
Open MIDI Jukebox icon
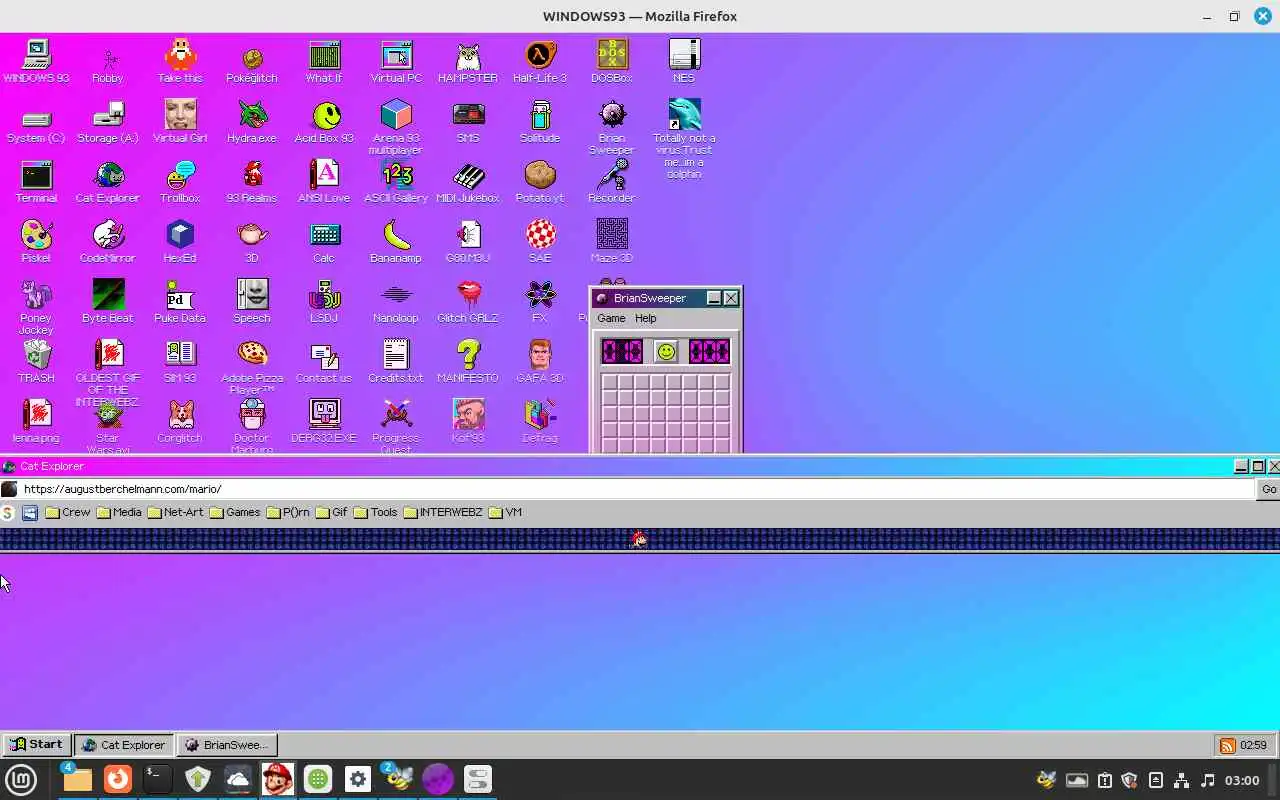pos(468,182)
